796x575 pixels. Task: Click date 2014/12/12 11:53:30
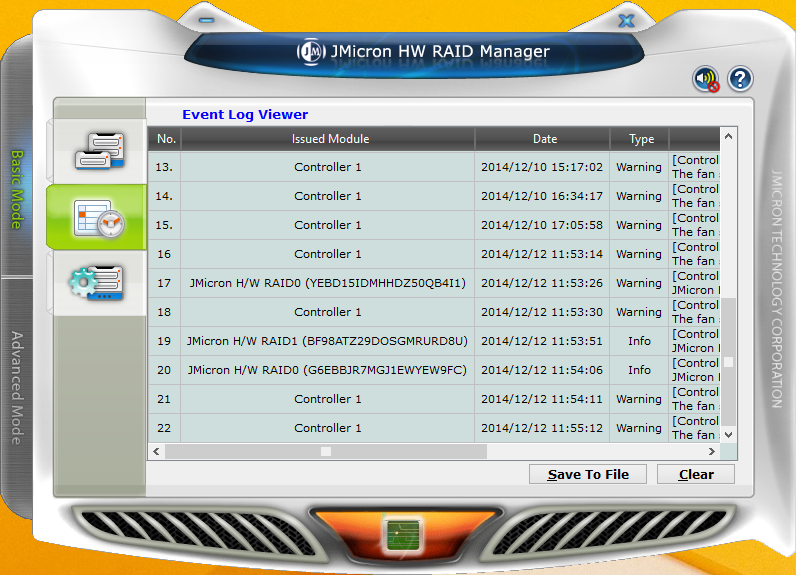(x=542, y=312)
